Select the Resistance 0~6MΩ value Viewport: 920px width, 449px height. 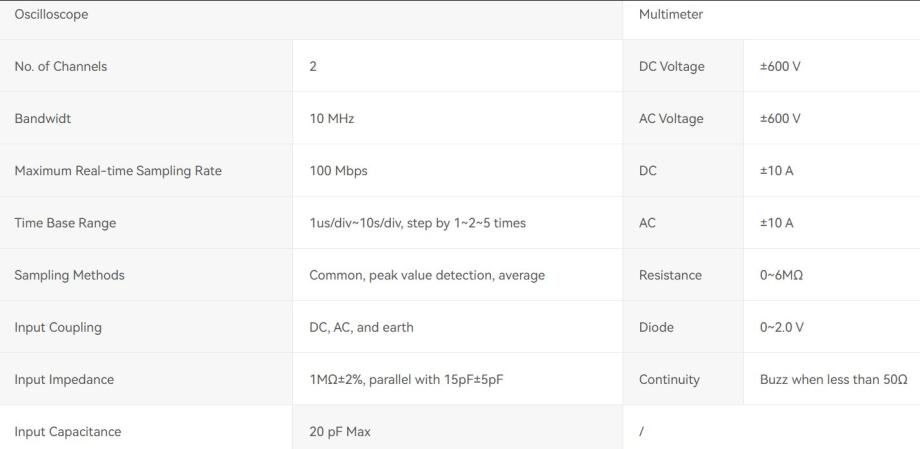click(x=783, y=275)
